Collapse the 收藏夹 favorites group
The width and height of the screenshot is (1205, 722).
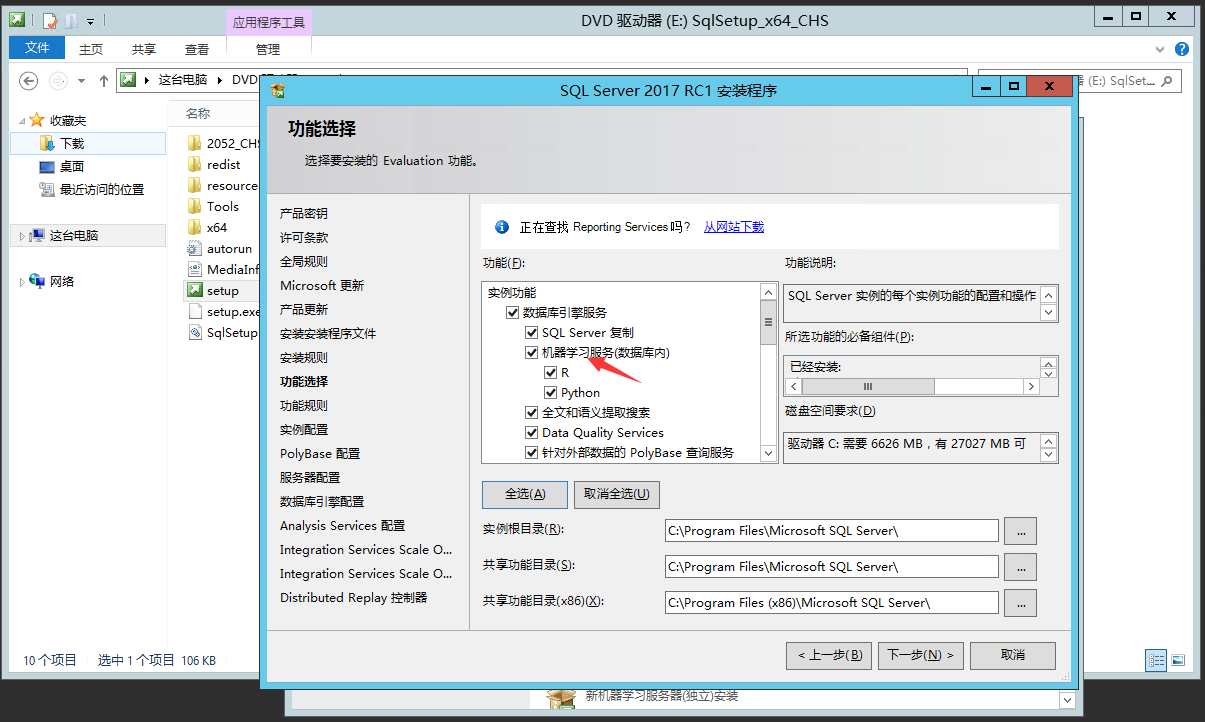[x=22, y=120]
